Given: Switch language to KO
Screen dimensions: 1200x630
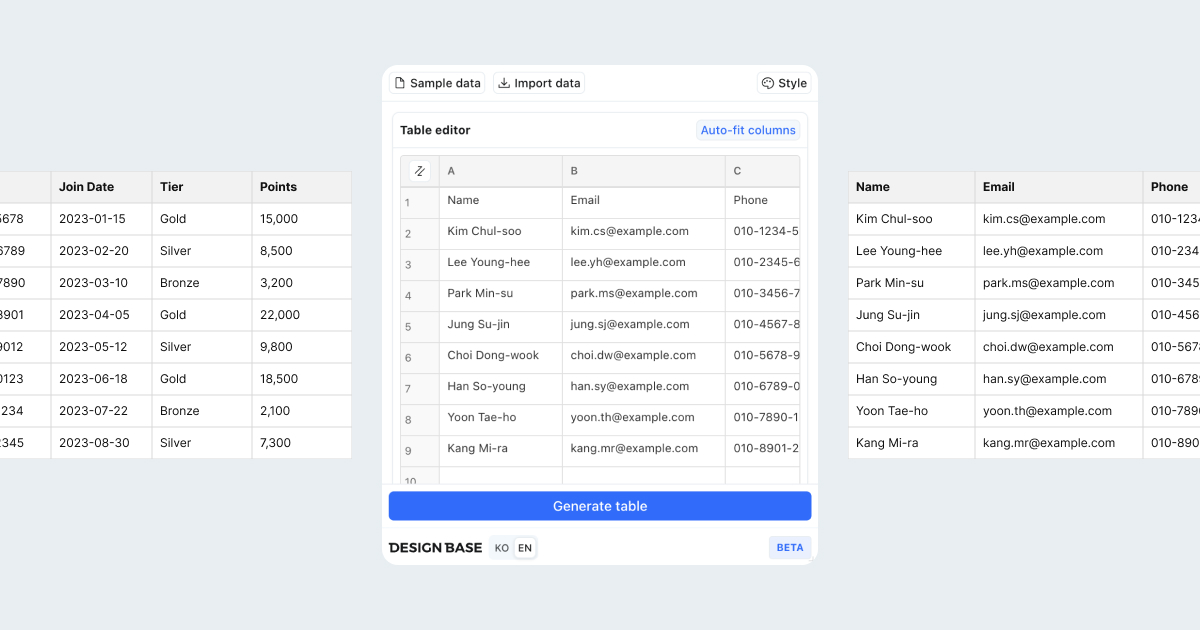Looking at the screenshot, I should point(502,548).
